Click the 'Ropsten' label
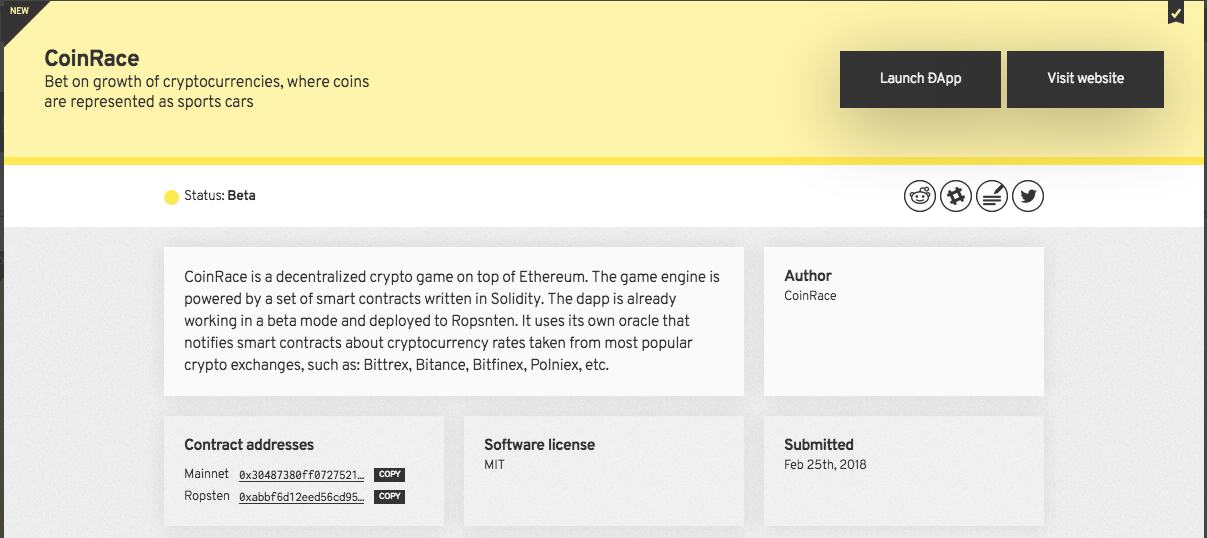 207,496
